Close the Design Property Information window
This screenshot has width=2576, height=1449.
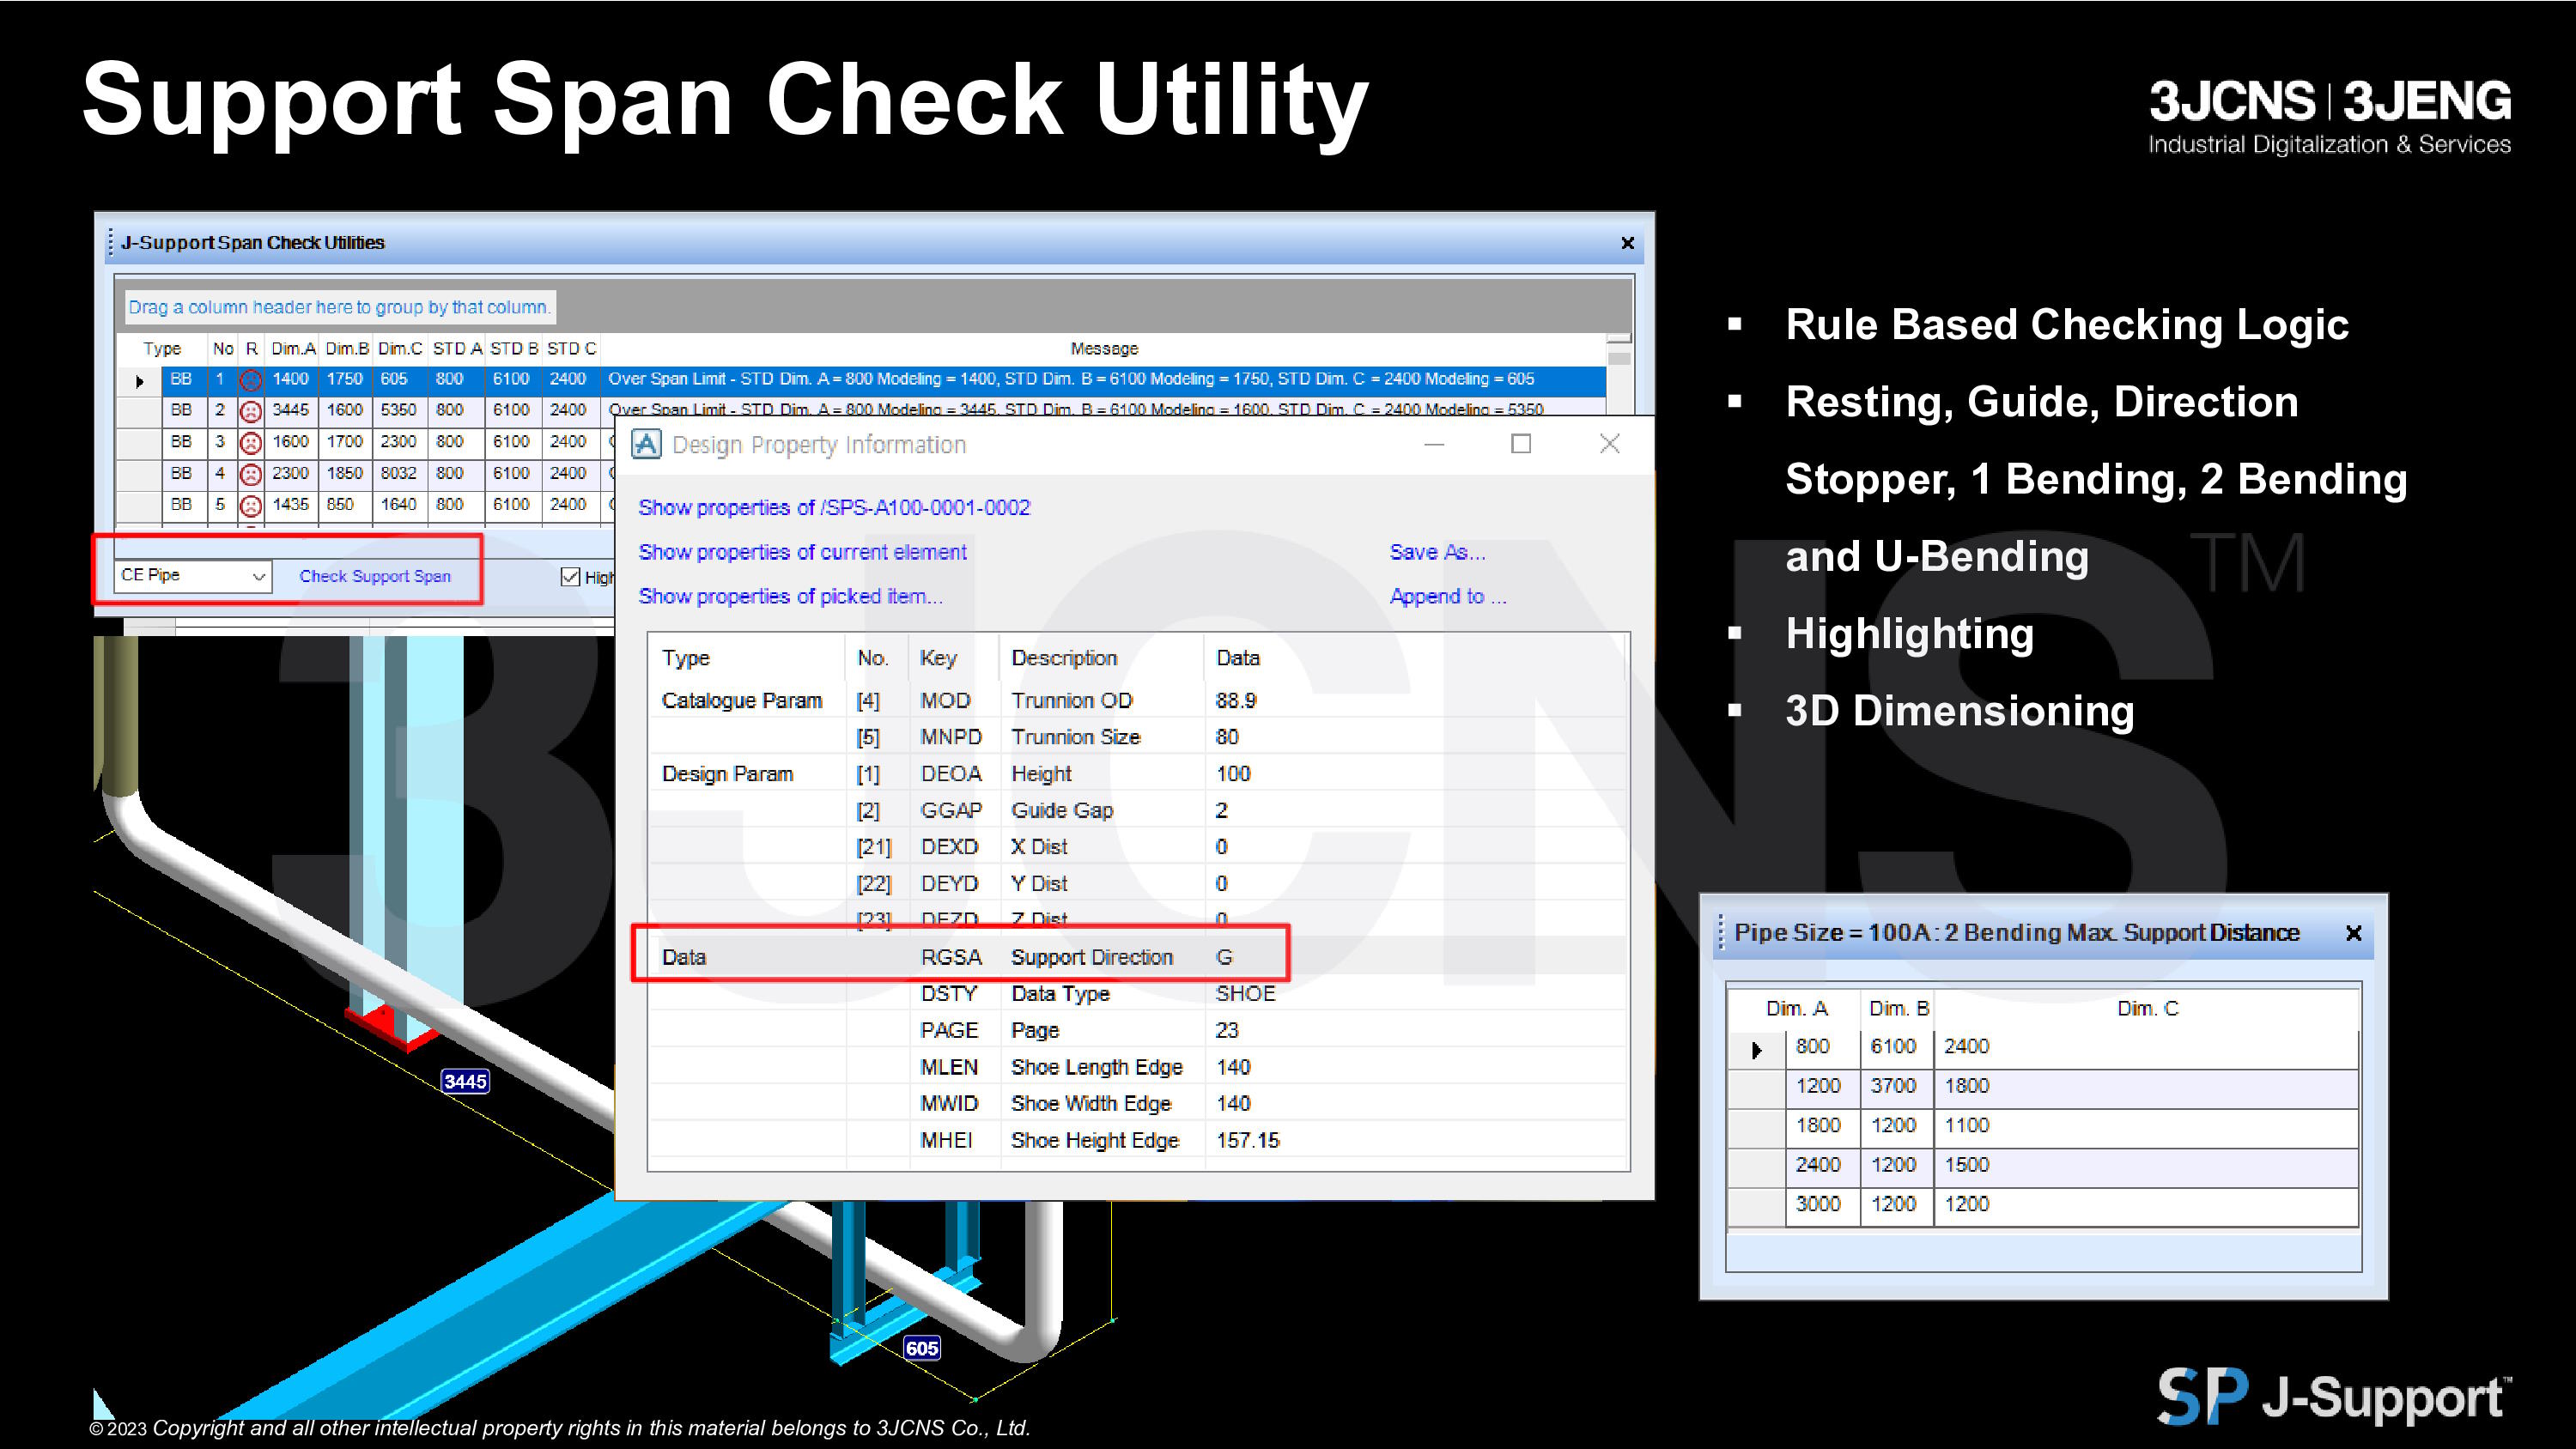pyautogui.click(x=1609, y=444)
